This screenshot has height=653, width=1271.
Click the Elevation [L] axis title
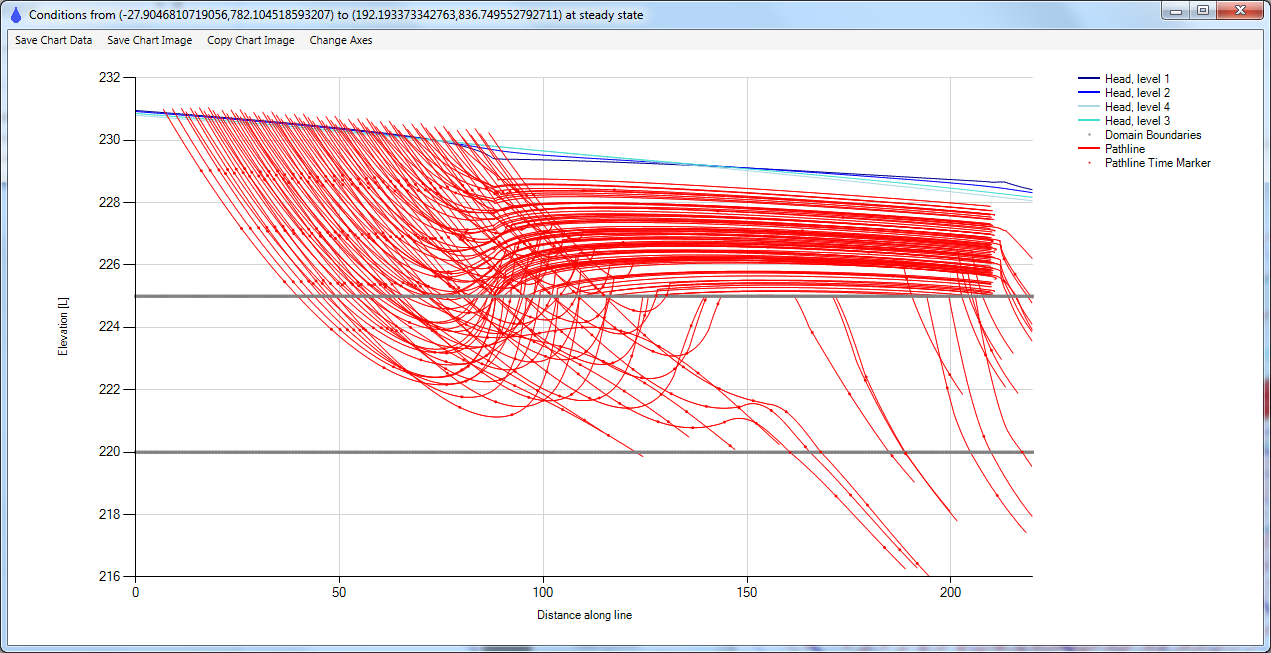[64, 327]
